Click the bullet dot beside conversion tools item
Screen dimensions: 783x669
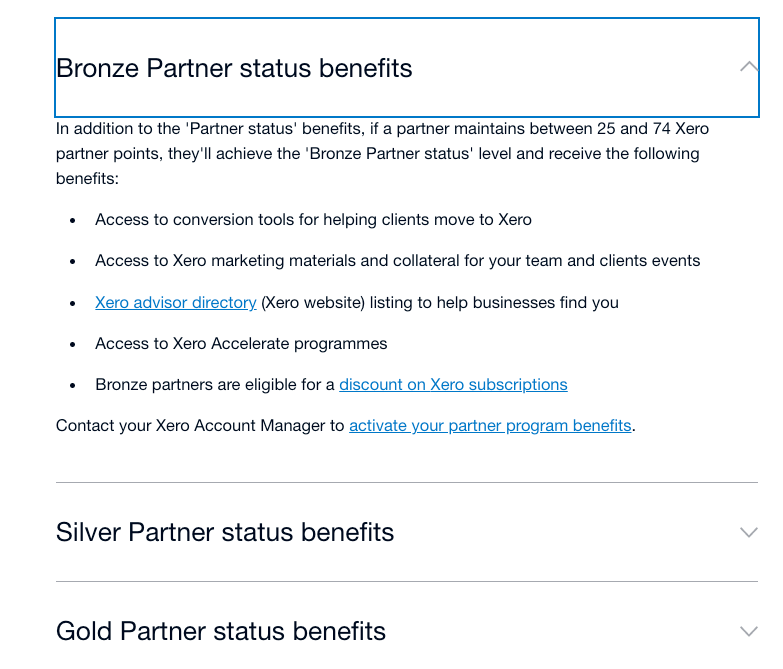(73, 220)
